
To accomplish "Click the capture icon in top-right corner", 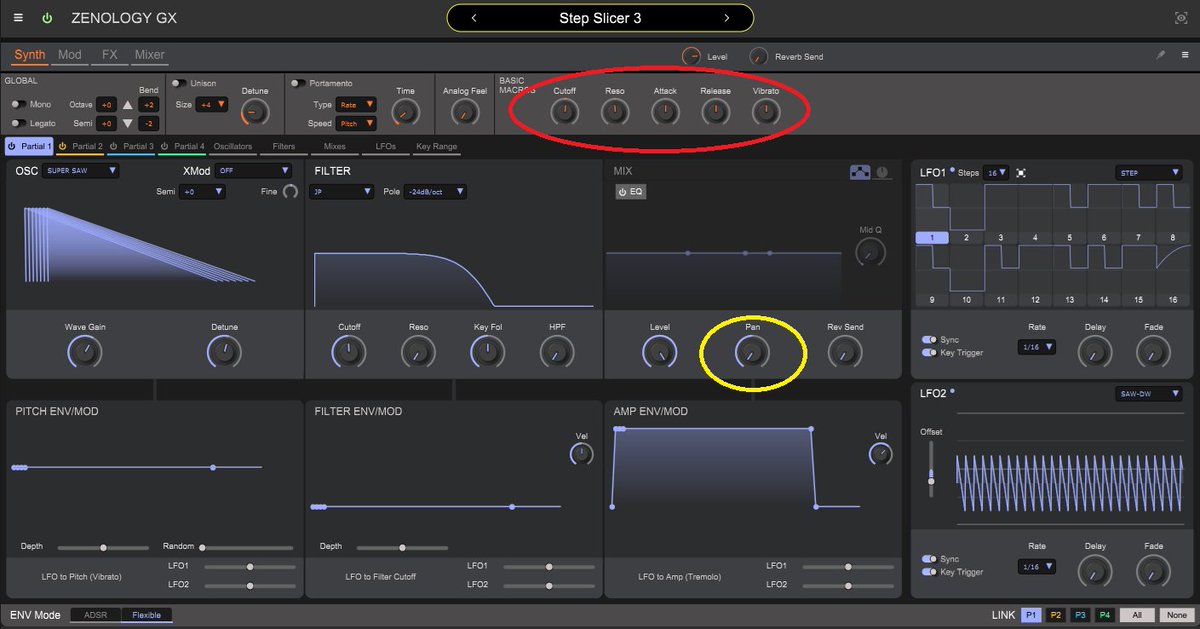I will (1181, 18).
